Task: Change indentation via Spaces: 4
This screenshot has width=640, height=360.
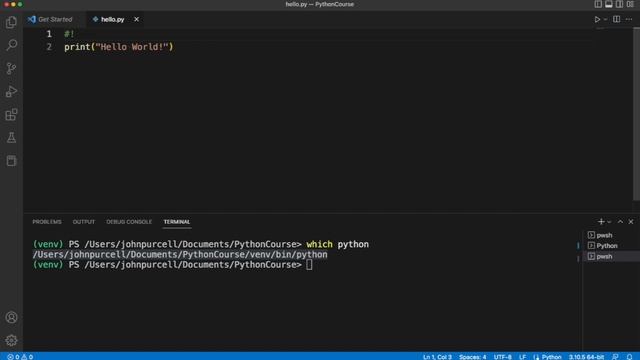Action: 472,357
